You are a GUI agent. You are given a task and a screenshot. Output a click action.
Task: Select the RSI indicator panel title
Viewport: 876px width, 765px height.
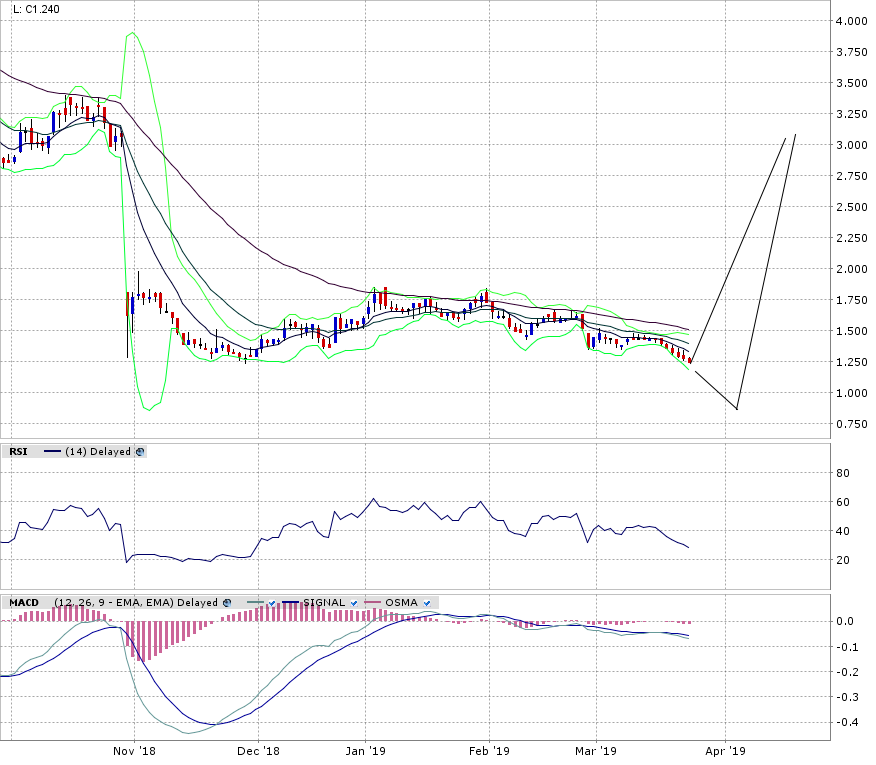pos(18,452)
